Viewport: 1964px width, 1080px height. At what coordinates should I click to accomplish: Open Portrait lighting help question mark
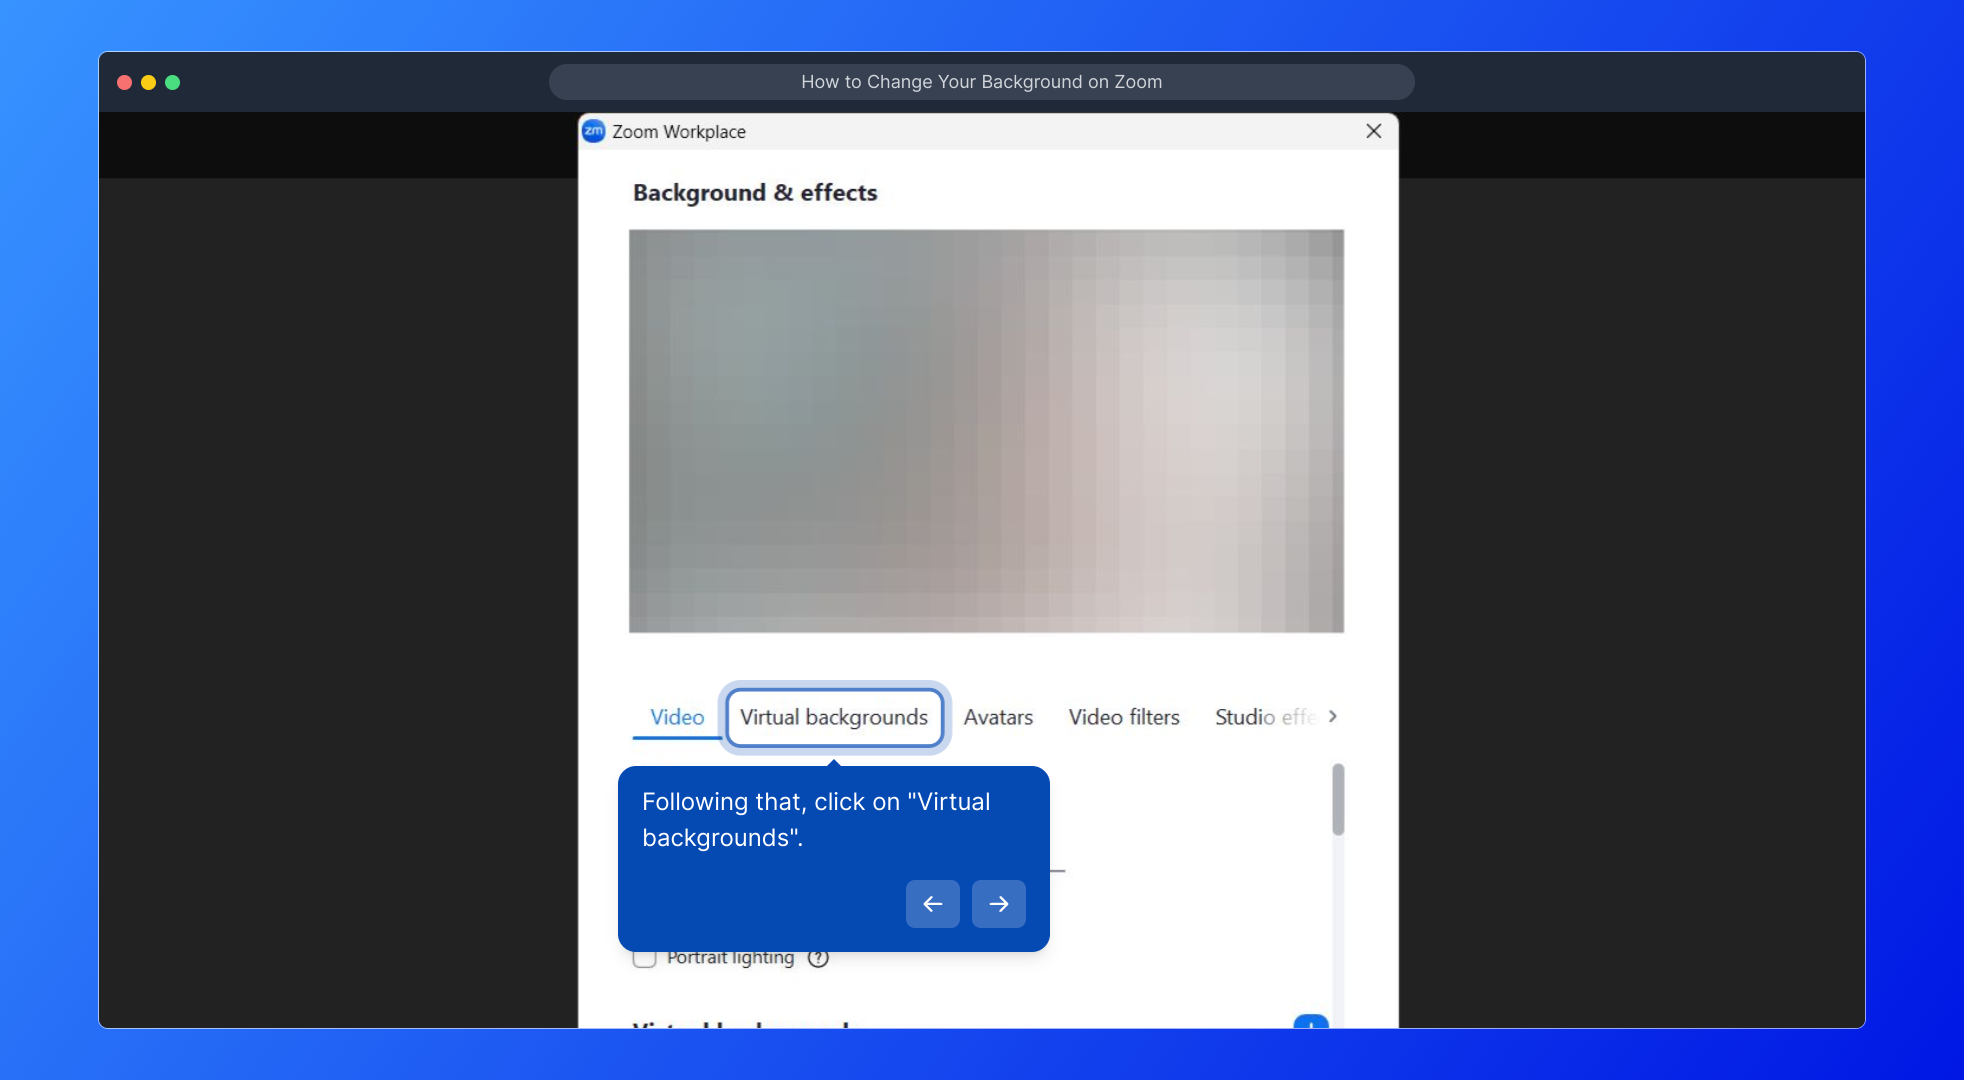[818, 958]
